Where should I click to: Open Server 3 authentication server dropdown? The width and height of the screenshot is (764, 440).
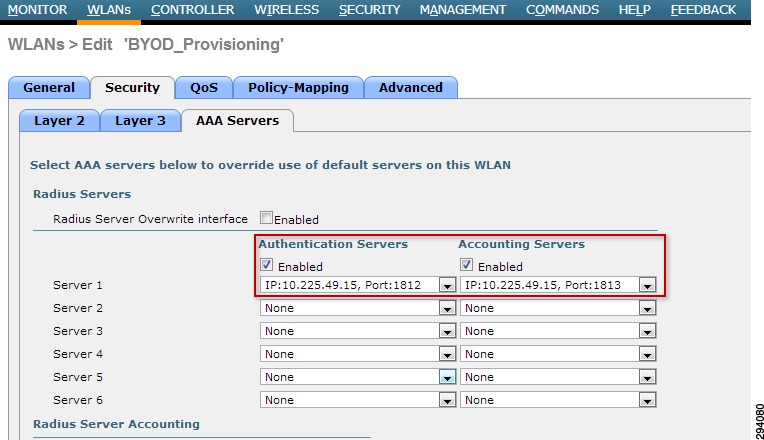(358, 331)
